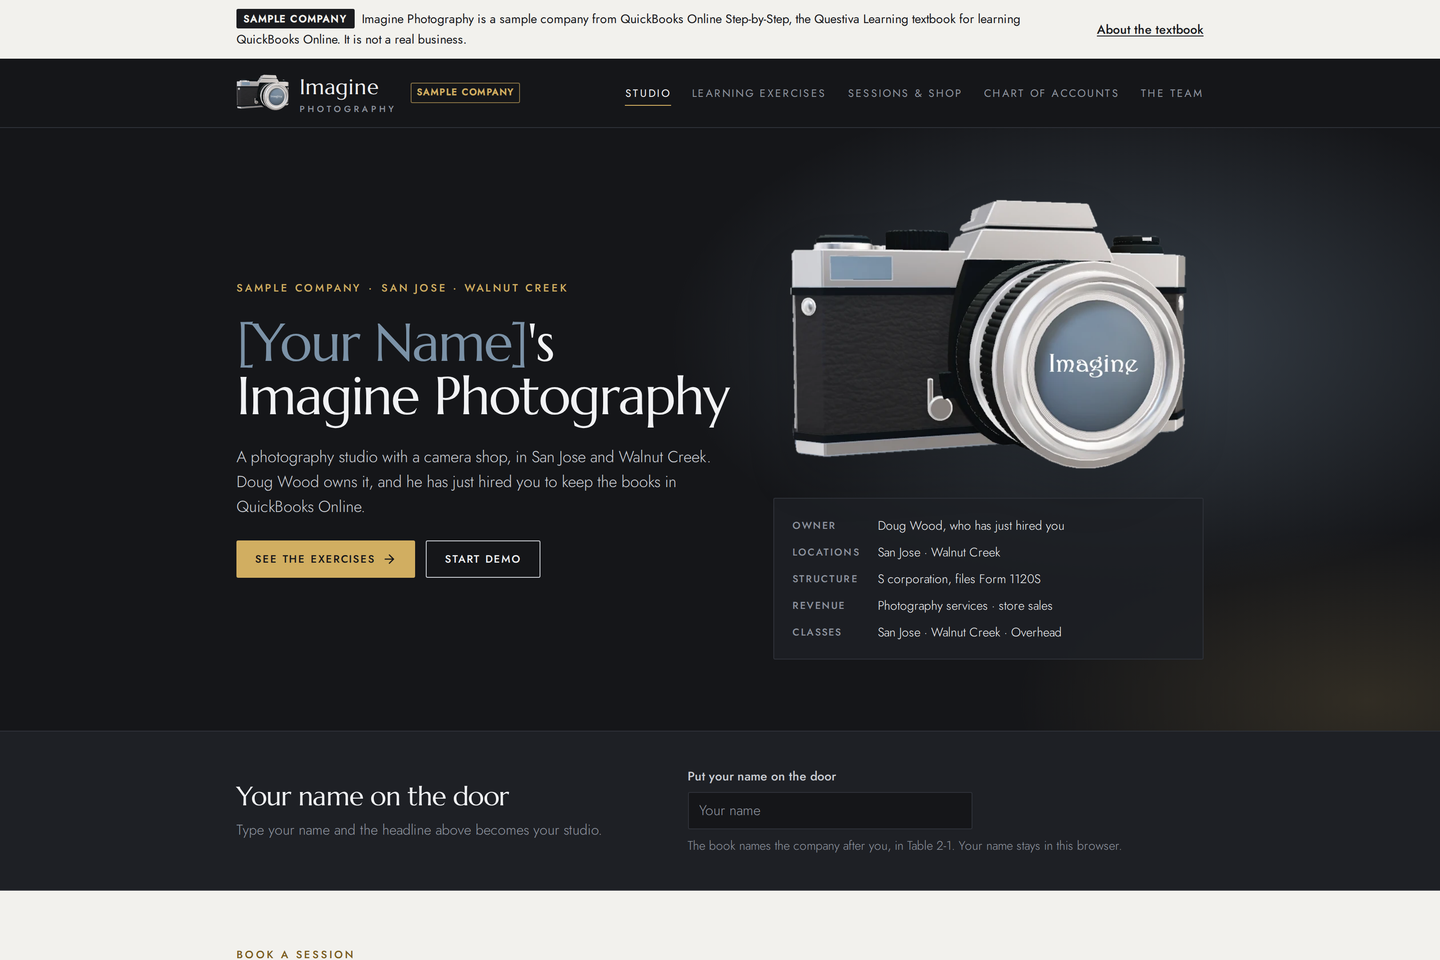
Task: Click the OWNER label in info card
Action: pyautogui.click(x=814, y=526)
